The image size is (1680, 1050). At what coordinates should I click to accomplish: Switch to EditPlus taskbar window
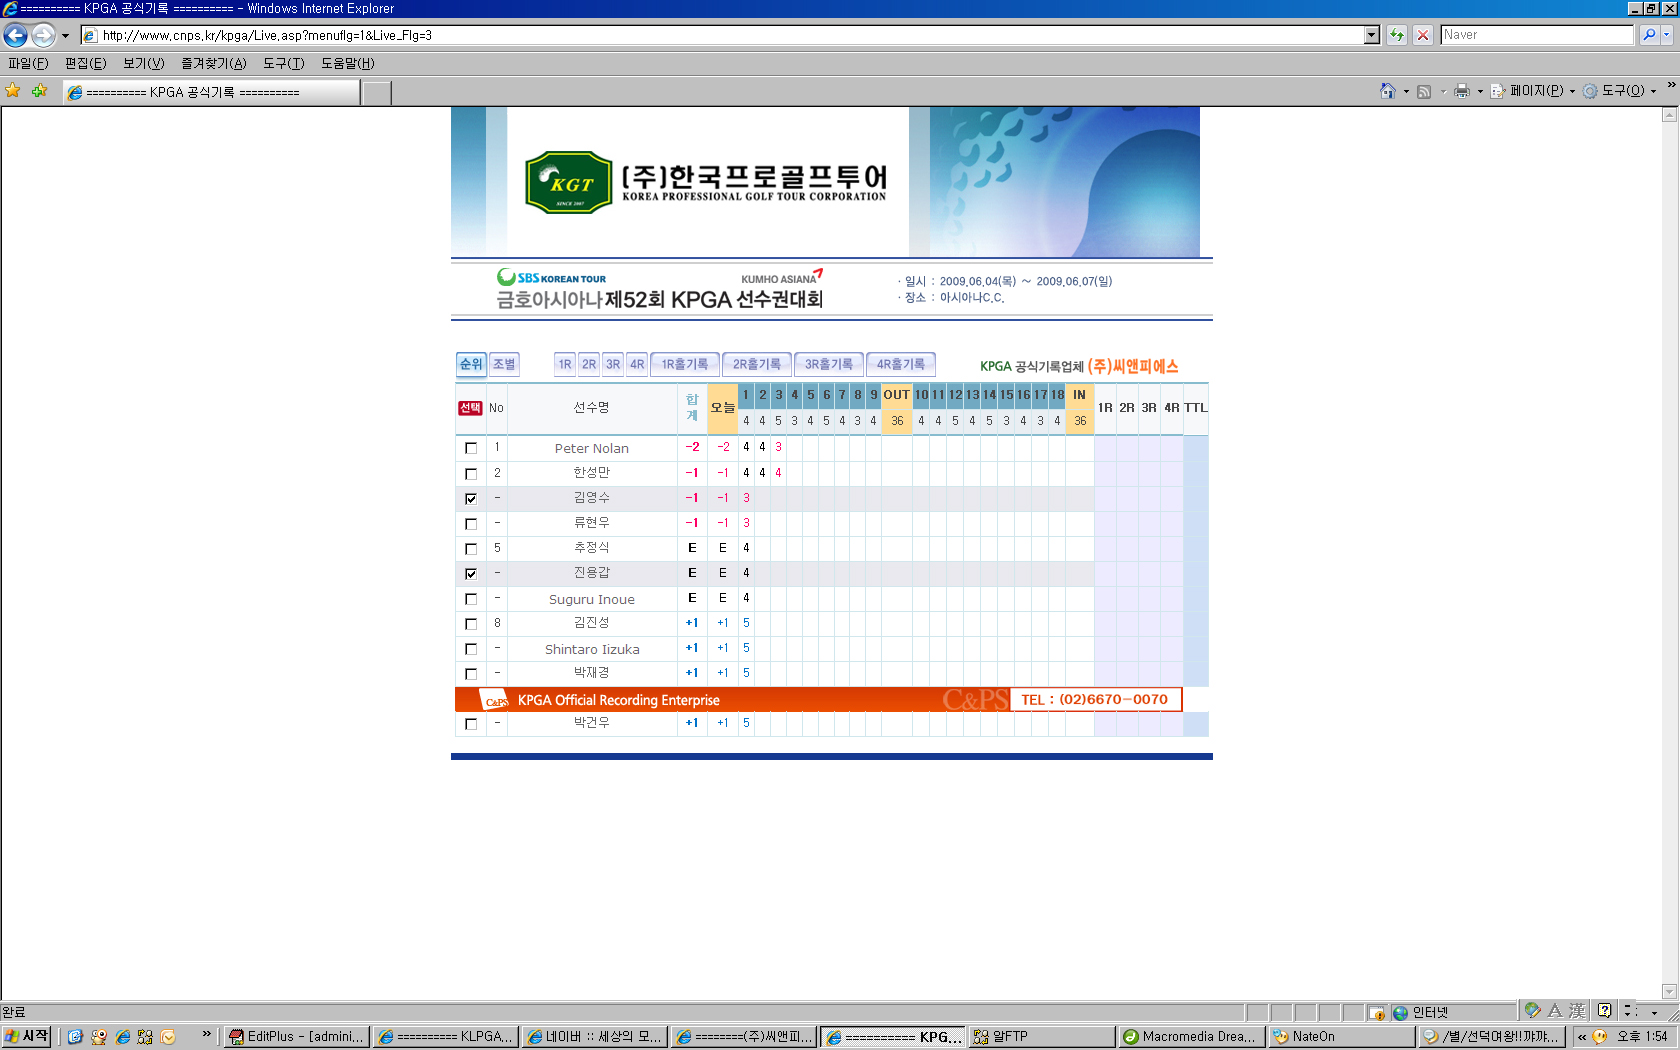(x=296, y=1037)
